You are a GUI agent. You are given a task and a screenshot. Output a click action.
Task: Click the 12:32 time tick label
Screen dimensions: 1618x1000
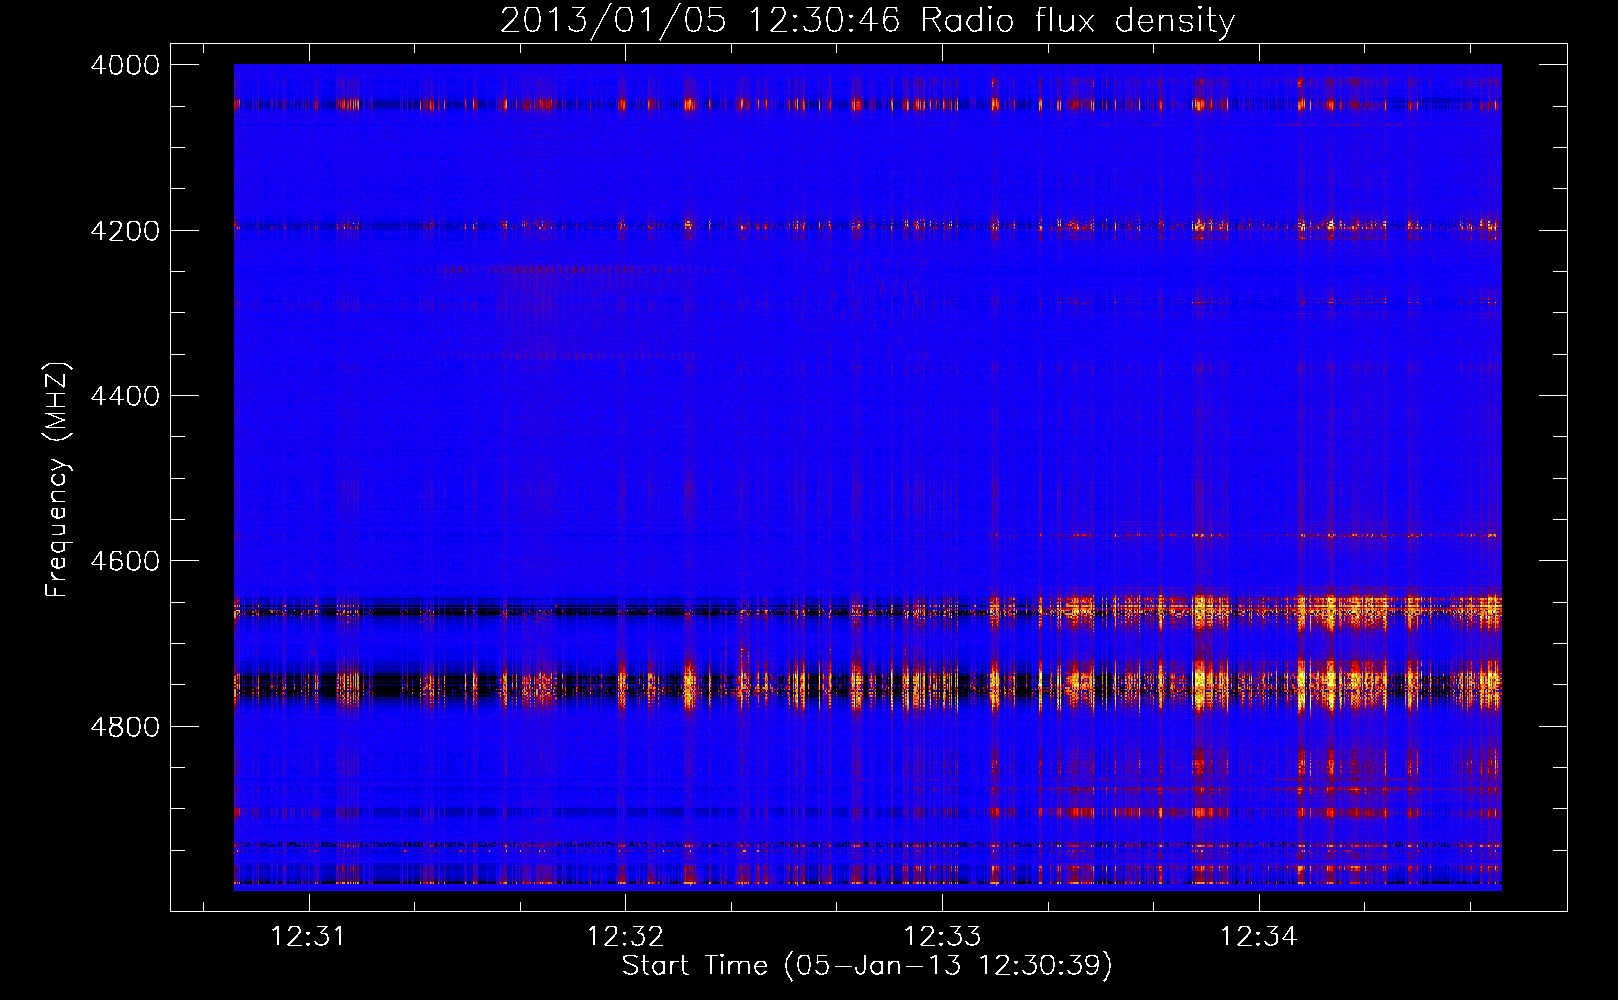[x=625, y=937]
